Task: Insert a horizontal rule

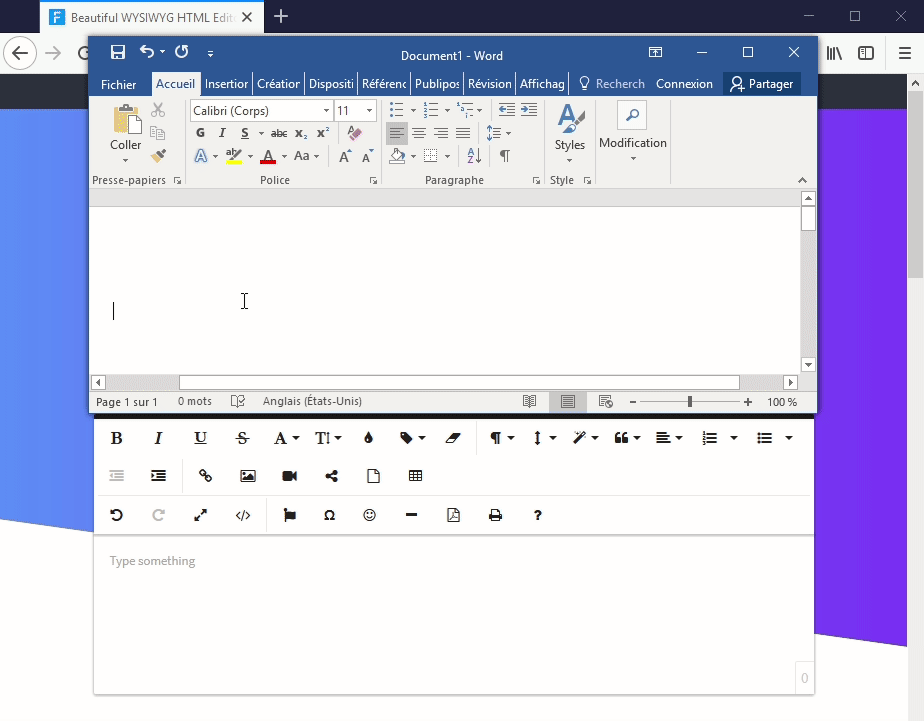Action: click(x=410, y=515)
